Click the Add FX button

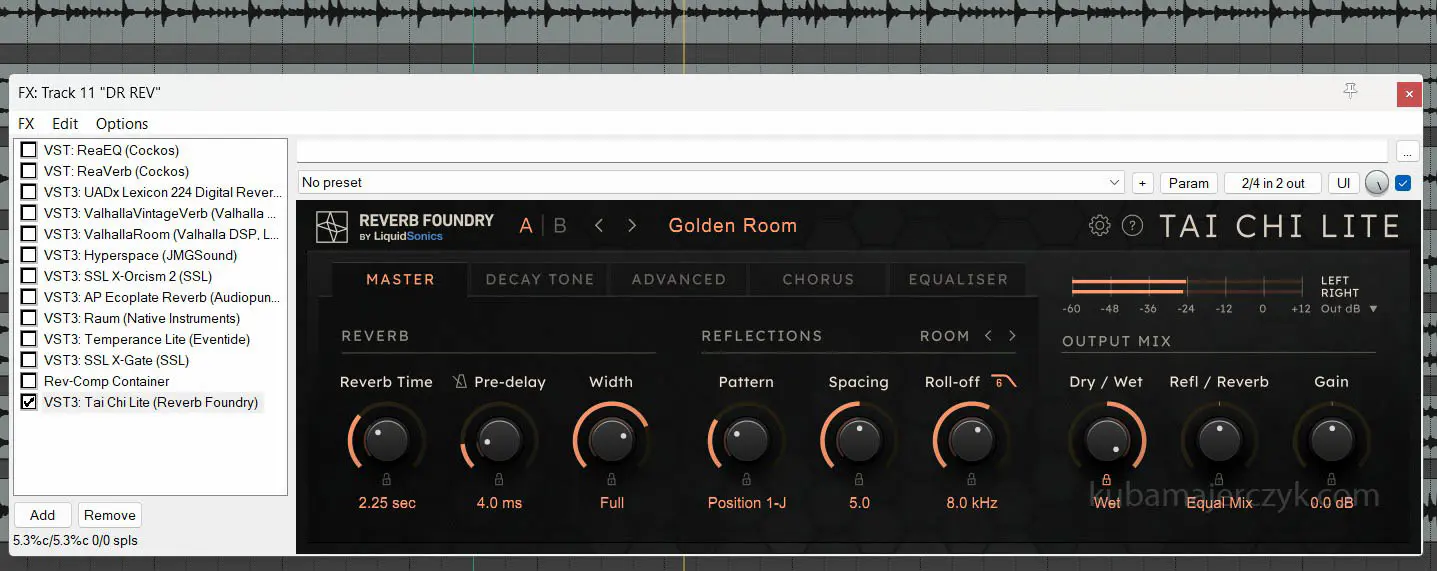point(42,515)
